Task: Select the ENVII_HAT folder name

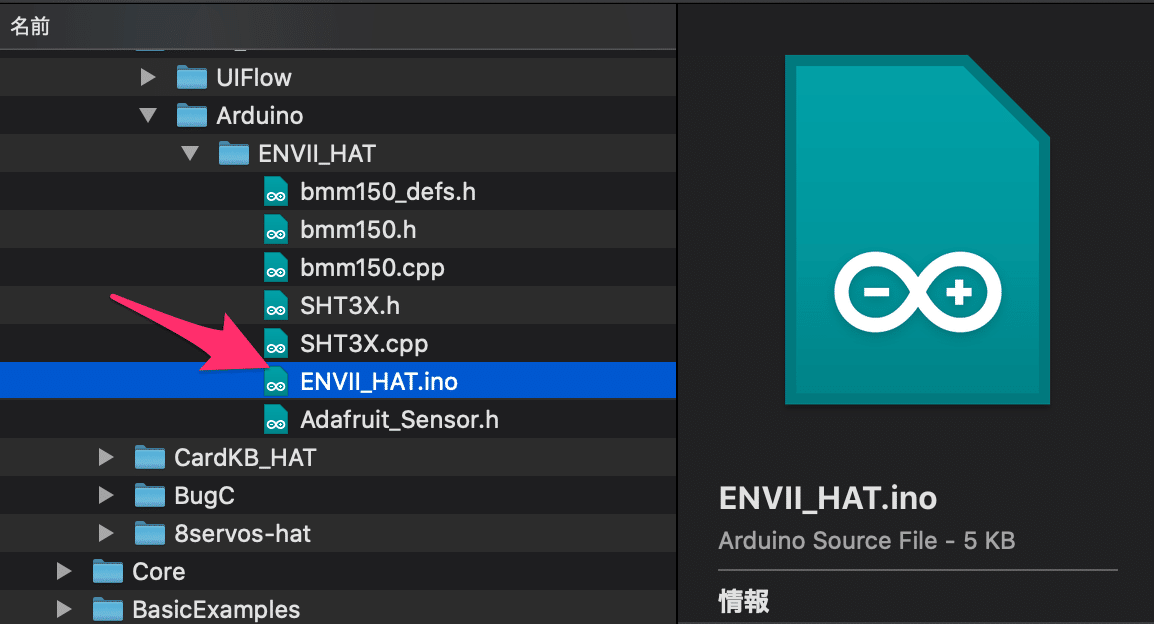Action: point(316,154)
